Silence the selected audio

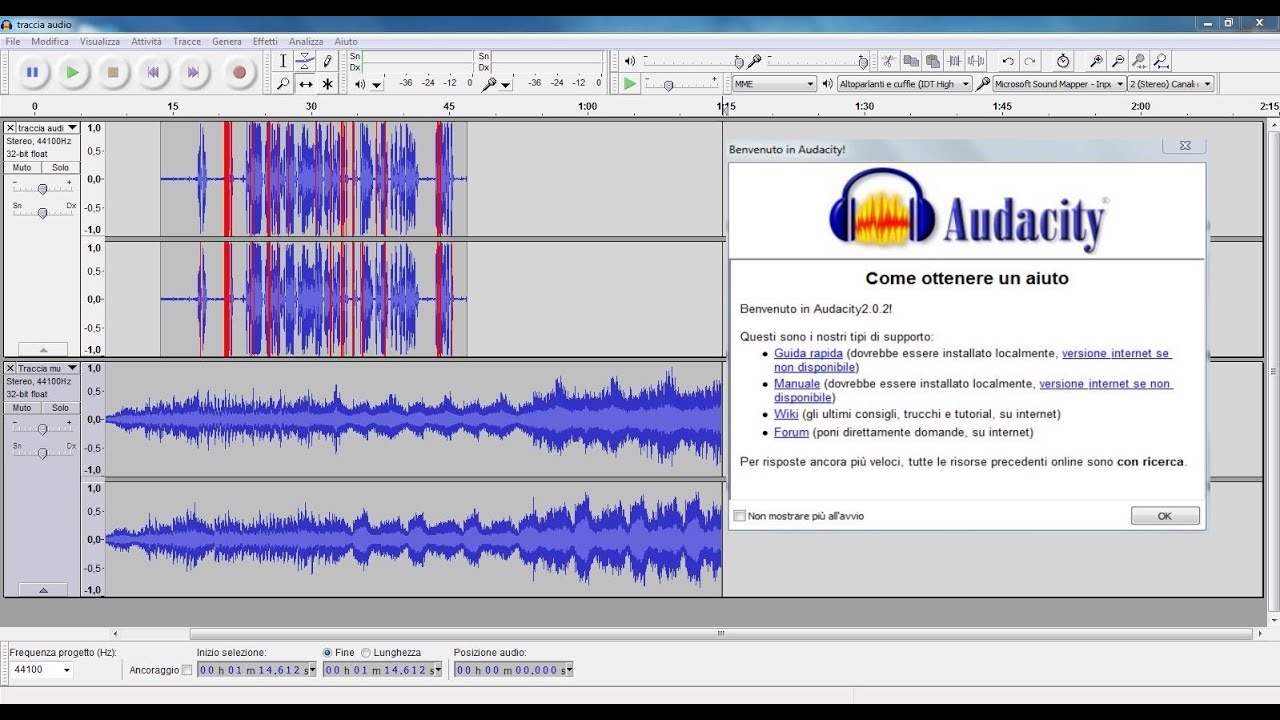pos(976,61)
